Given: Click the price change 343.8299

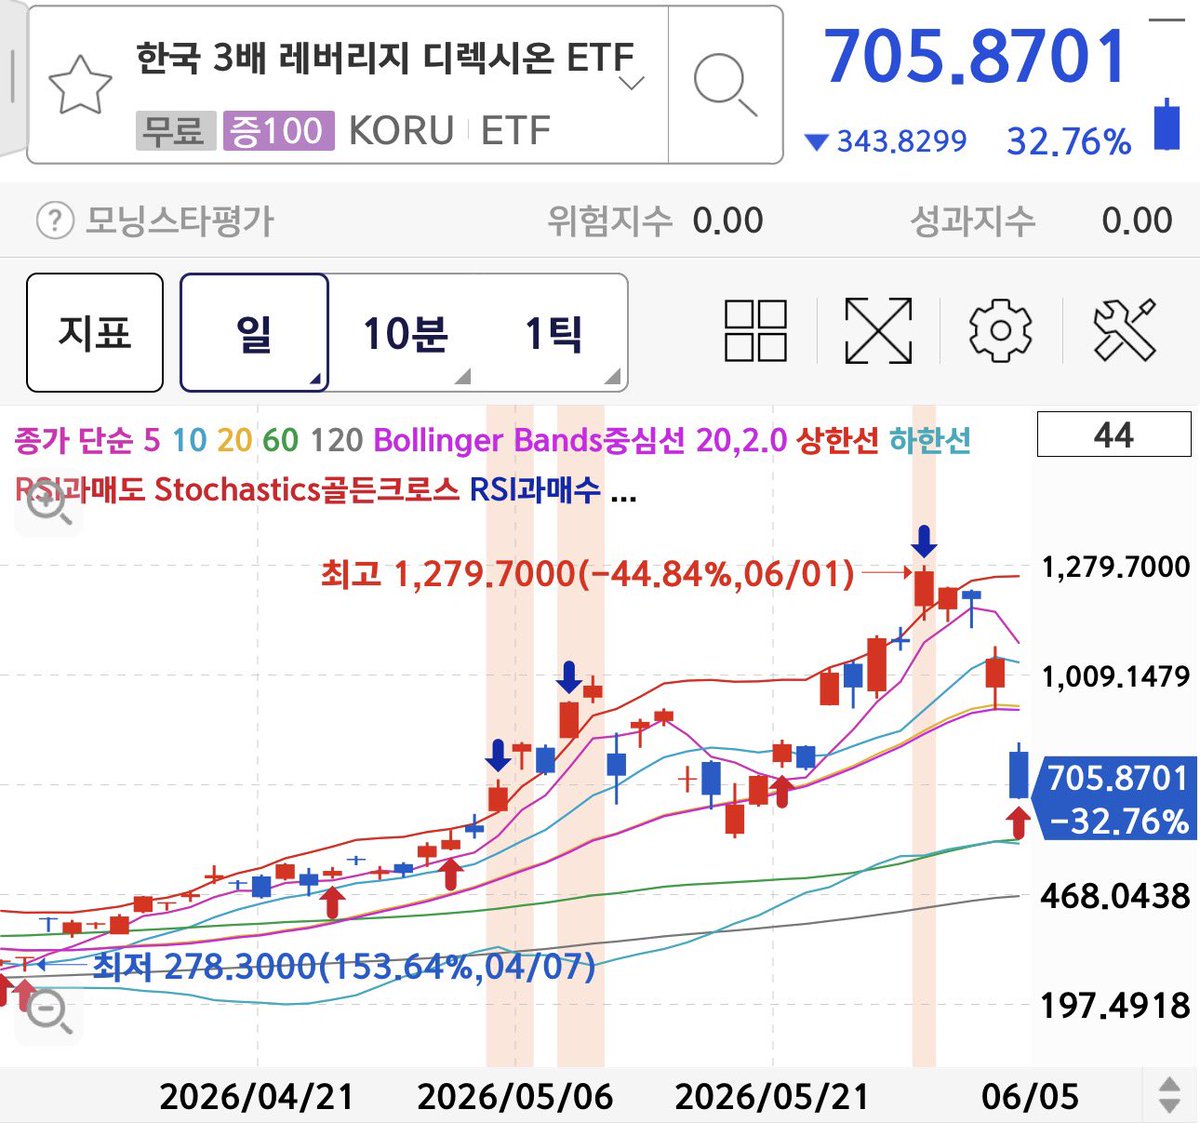Looking at the screenshot, I should [902, 141].
